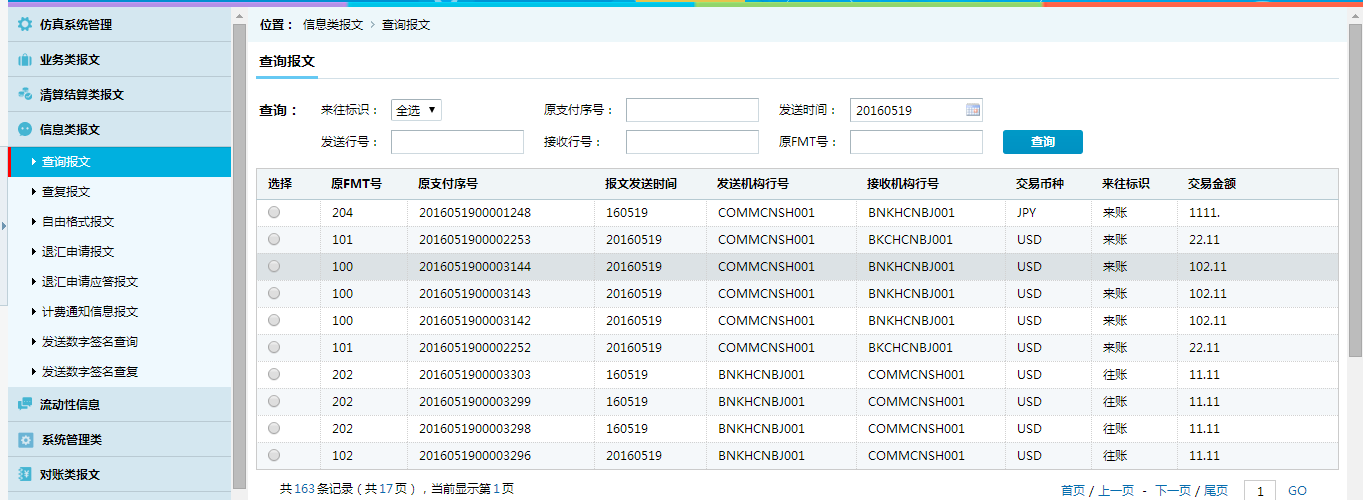
Task: Click the icon beside 对账类报文
Action: (x=25, y=474)
